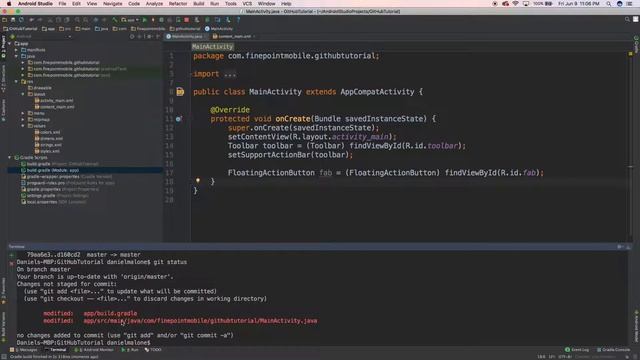Open the TODO bottom tool tab
This screenshot has width=640, height=360.
pos(153,350)
